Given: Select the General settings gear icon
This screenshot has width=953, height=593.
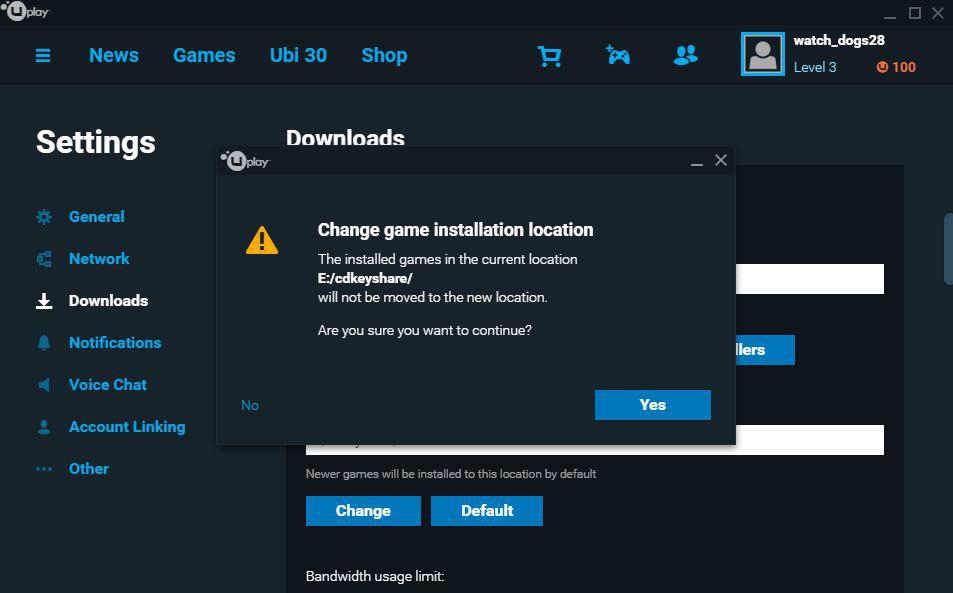Looking at the screenshot, I should [42, 216].
